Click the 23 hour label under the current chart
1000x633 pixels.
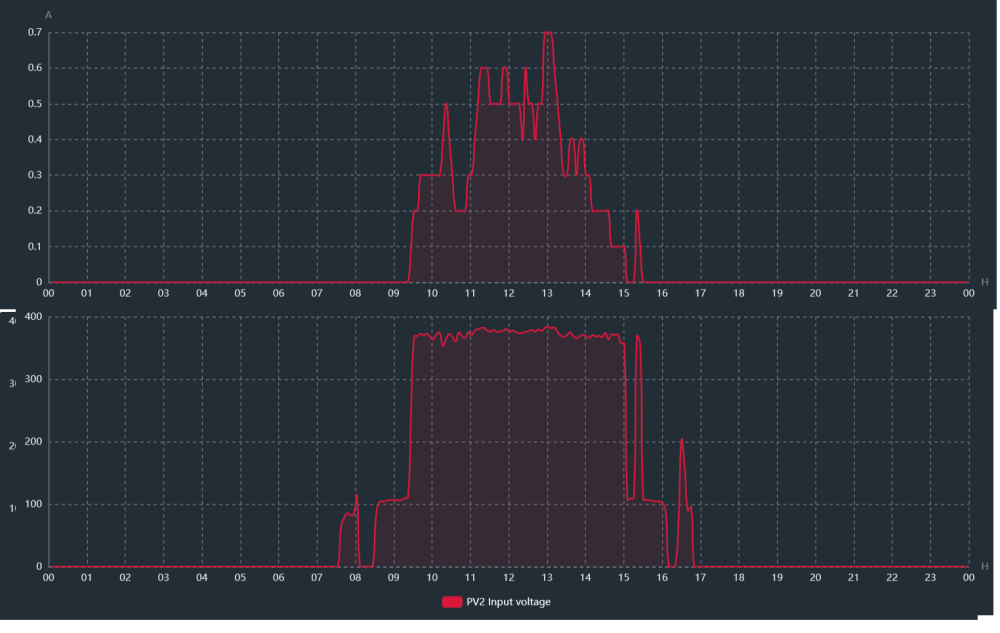click(930, 293)
